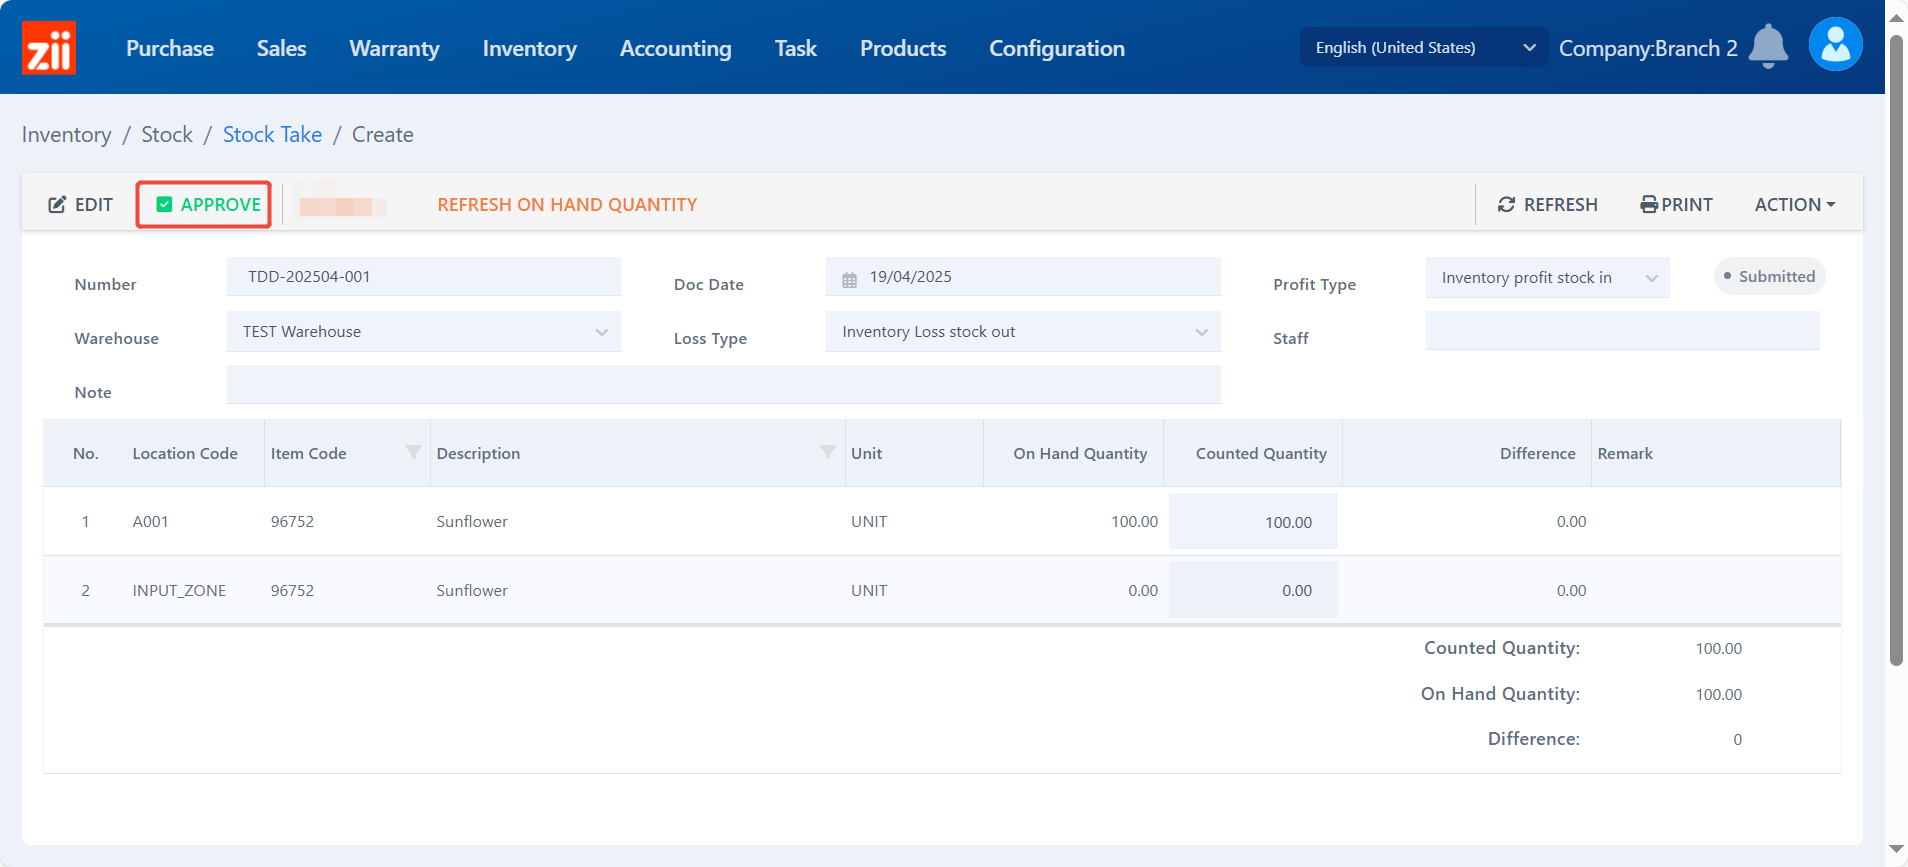Click the Submitted status badge
The height and width of the screenshot is (867, 1908).
(x=1769, y=276)
